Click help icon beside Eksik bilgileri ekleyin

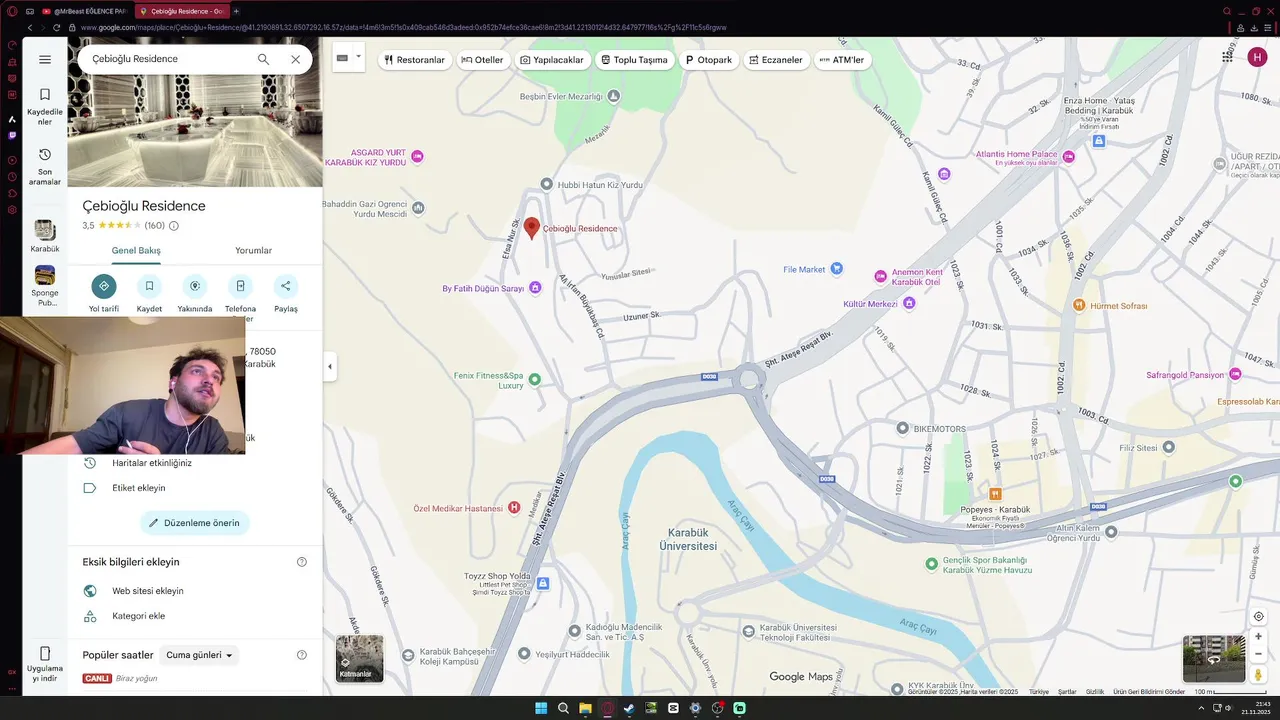point(302,562)
